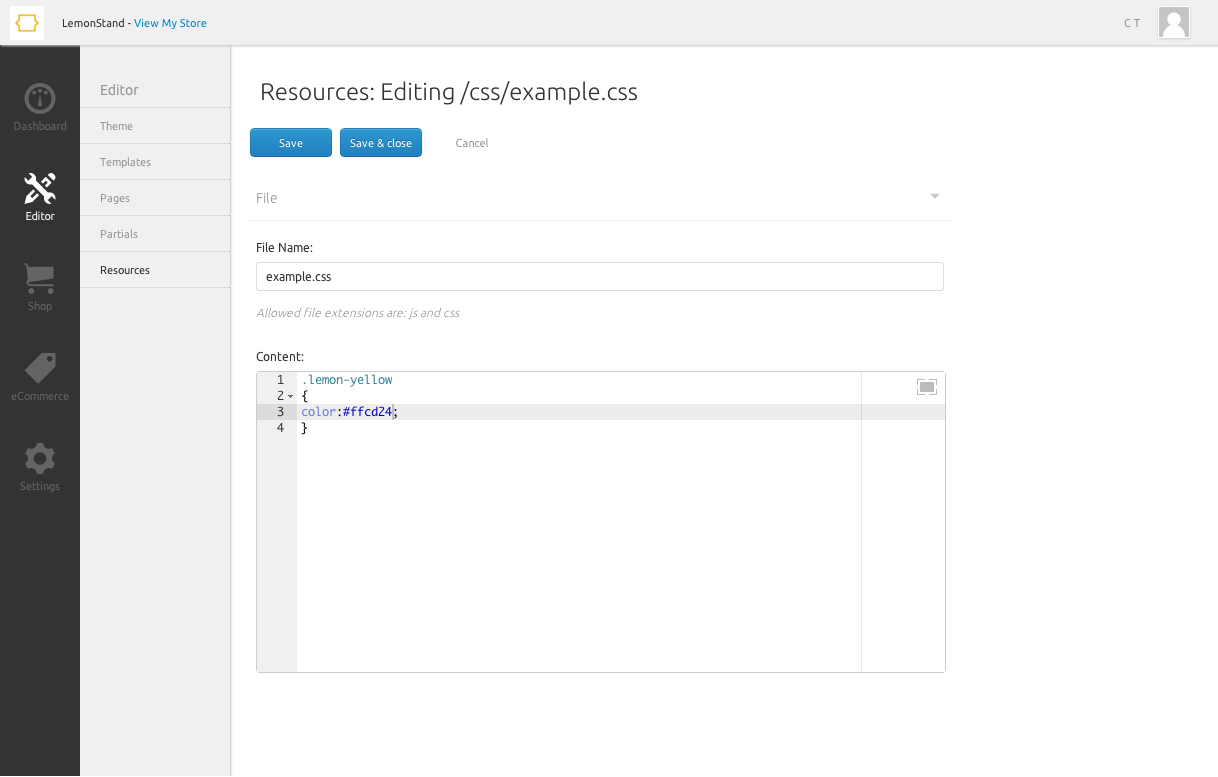This screenshot has height=777, width=1218.
Task: Click the Save & close button
Action: click(380, 143)
